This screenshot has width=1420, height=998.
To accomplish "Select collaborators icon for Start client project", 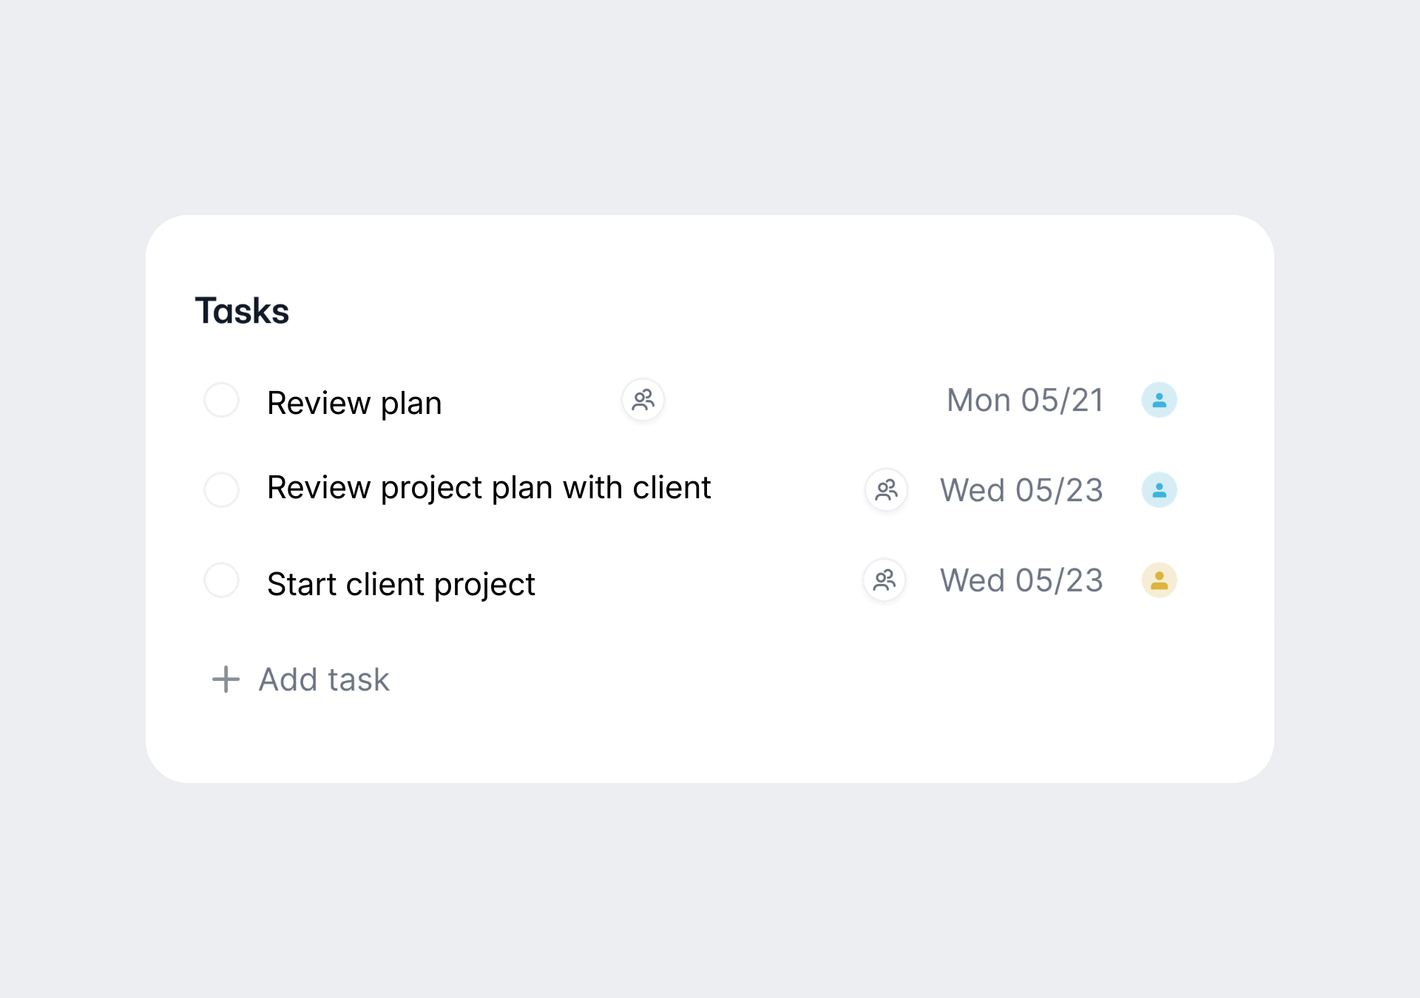I will [884, 580].
